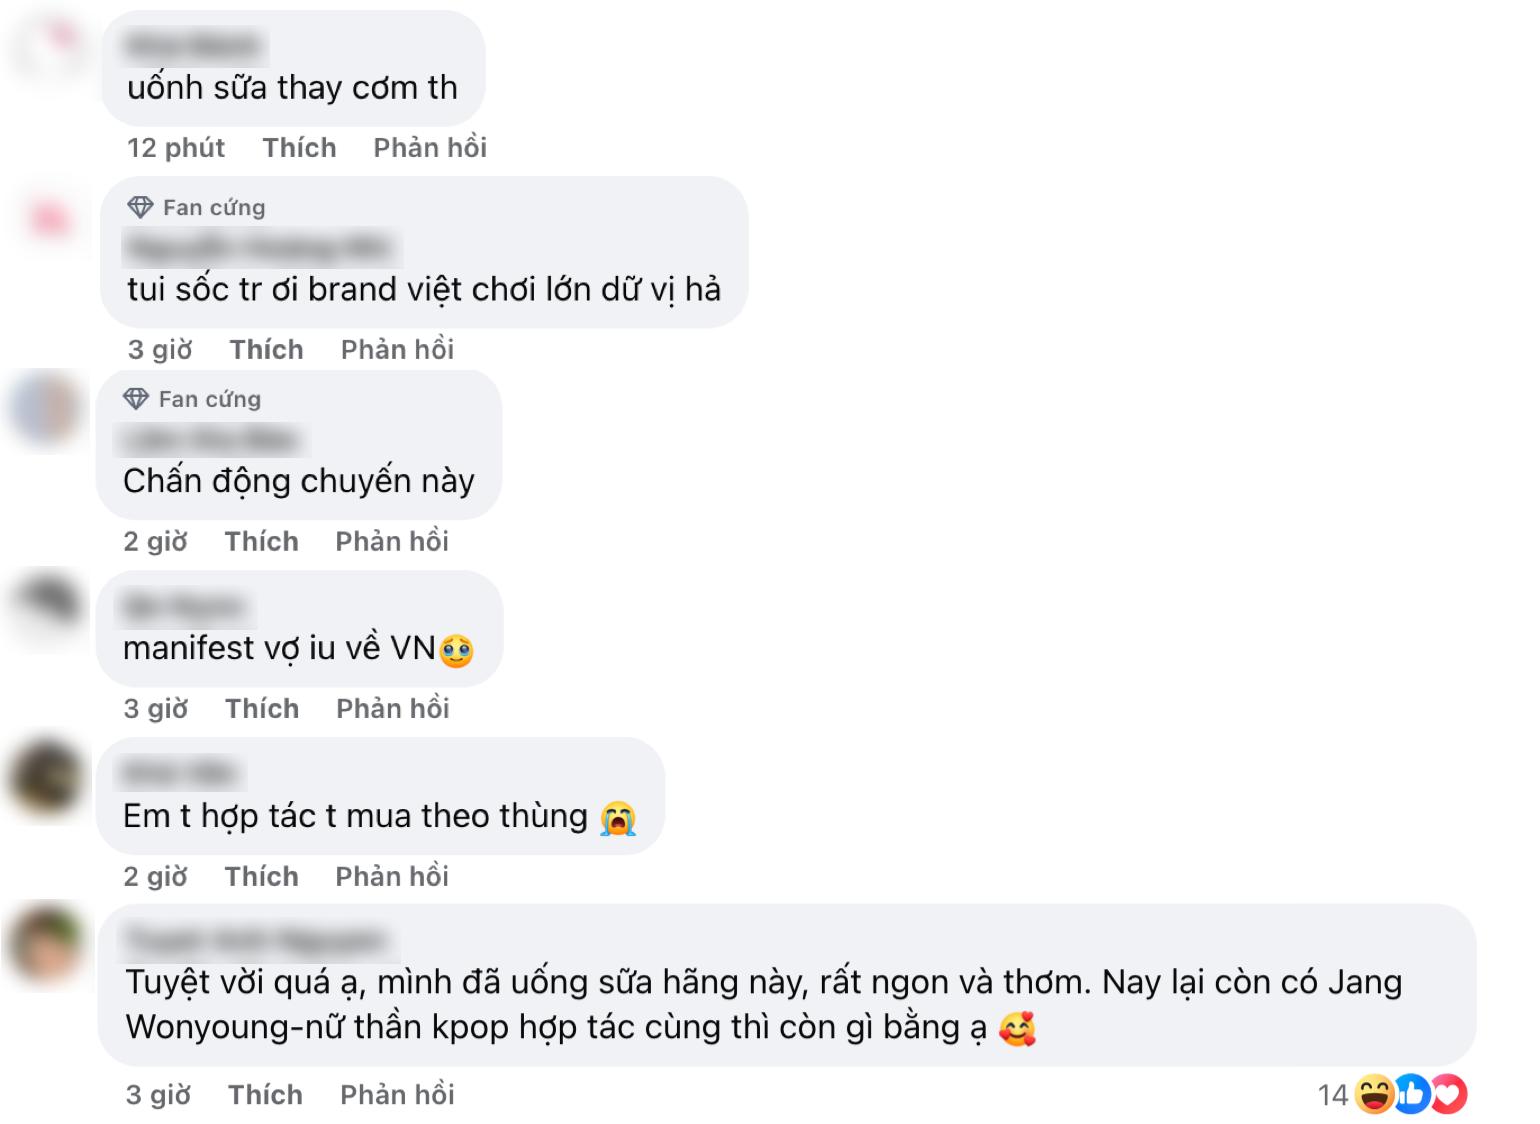Click the '2 giờ' timestamp on 'Chấn động' comment
The image size is (1540, 1124).
pos(155,541)
